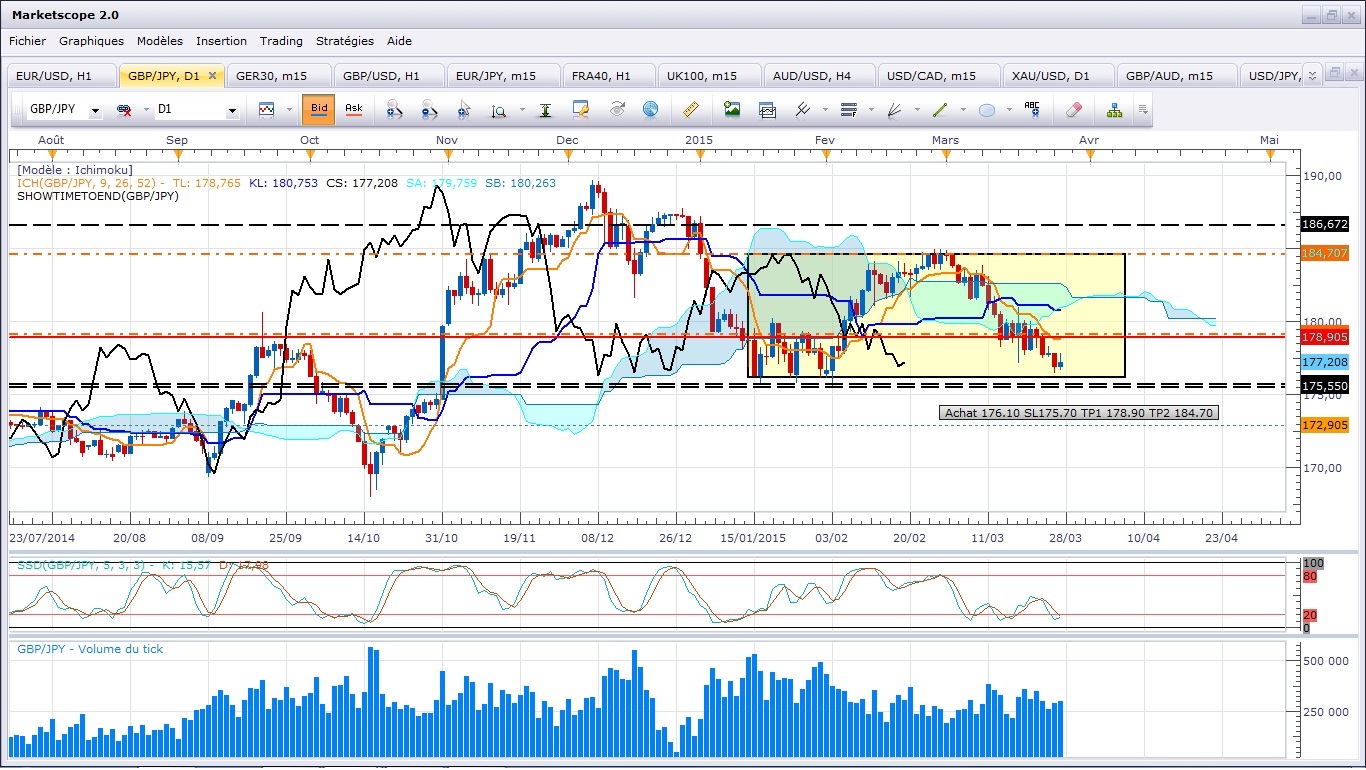Viewport: 1366px width, 770px height.
Task: Switch to the USD/CAD, m15 tab
Action: (x=939, y=76)
